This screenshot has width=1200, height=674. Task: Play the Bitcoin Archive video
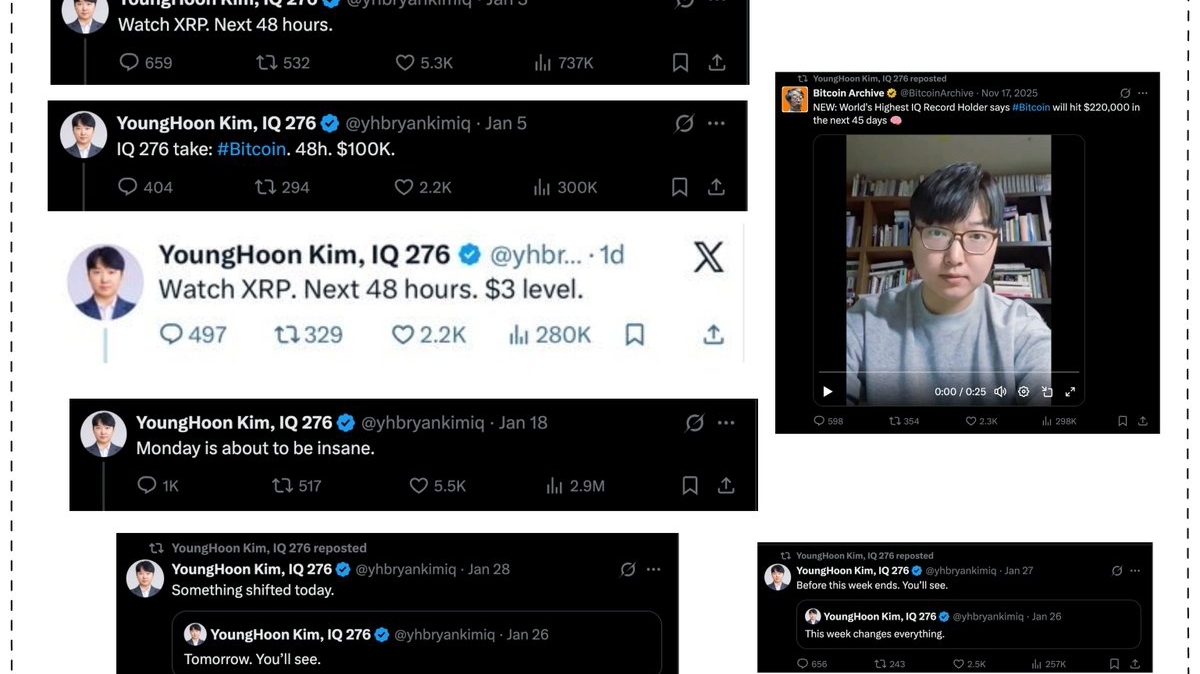tap(827, 392)
